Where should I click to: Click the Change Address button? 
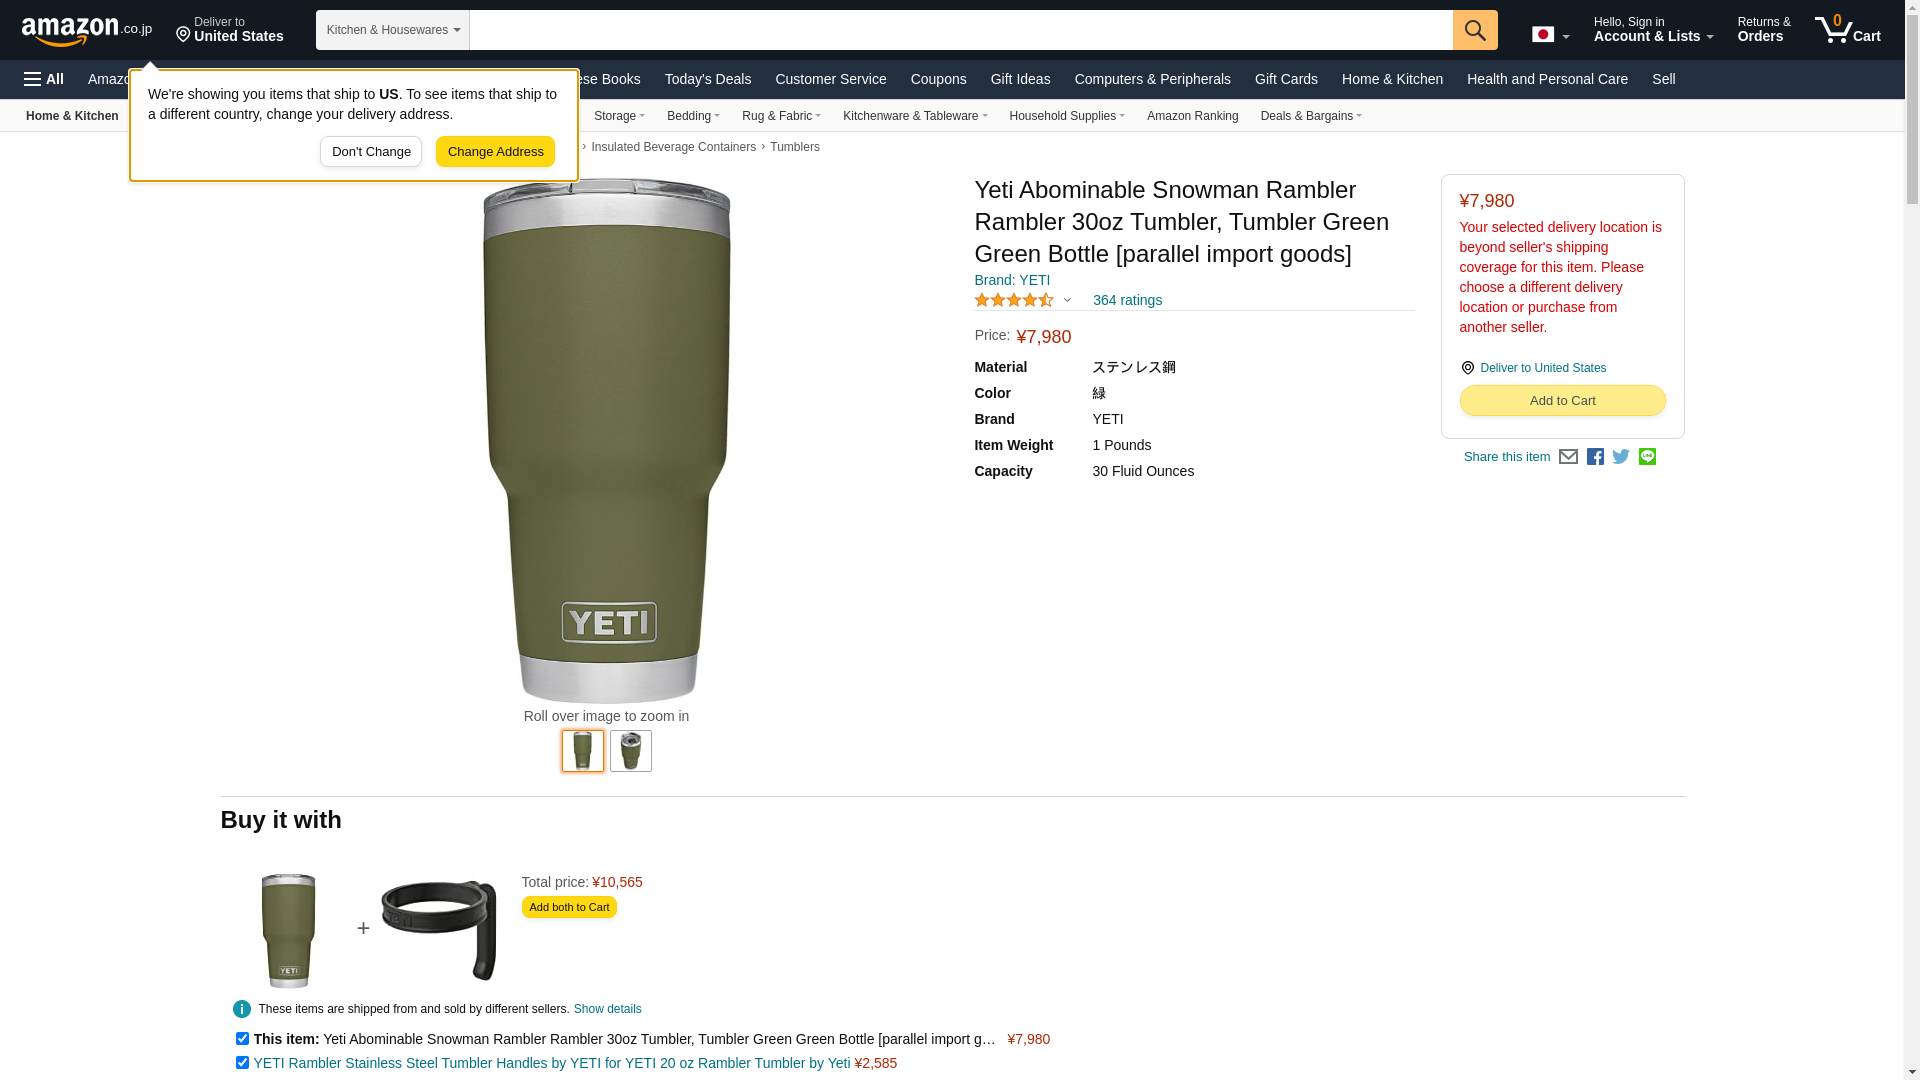tap(495, 152)
